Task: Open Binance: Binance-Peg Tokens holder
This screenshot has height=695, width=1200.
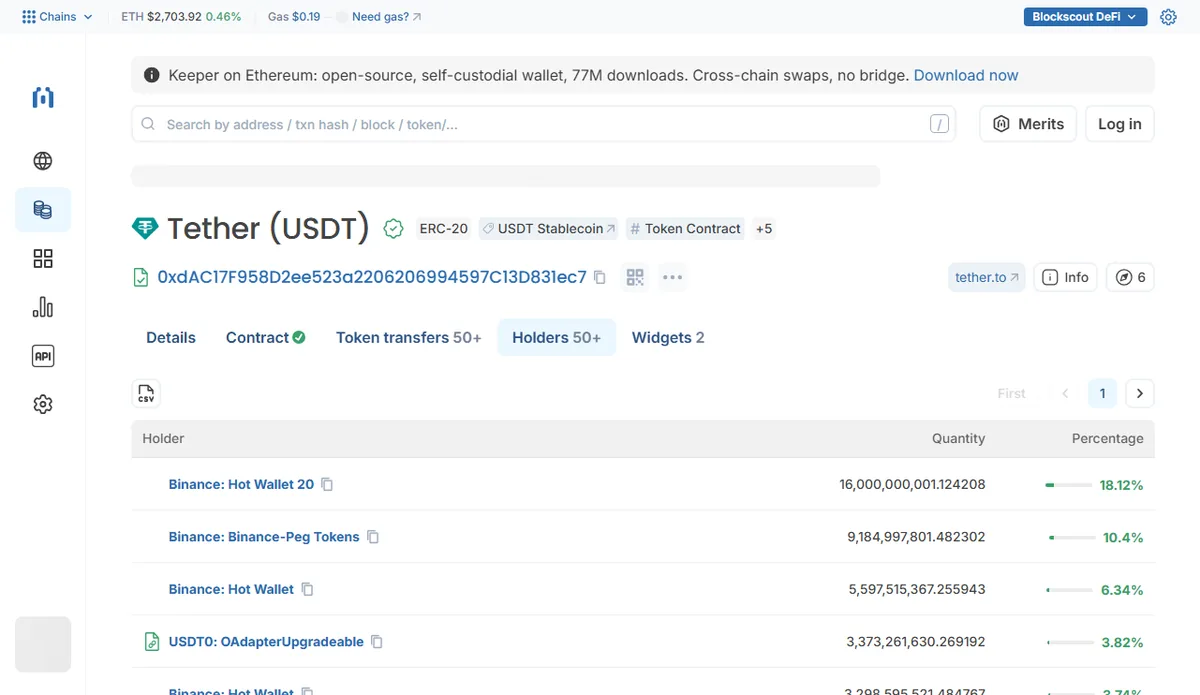Action: [x=264, y=537]
